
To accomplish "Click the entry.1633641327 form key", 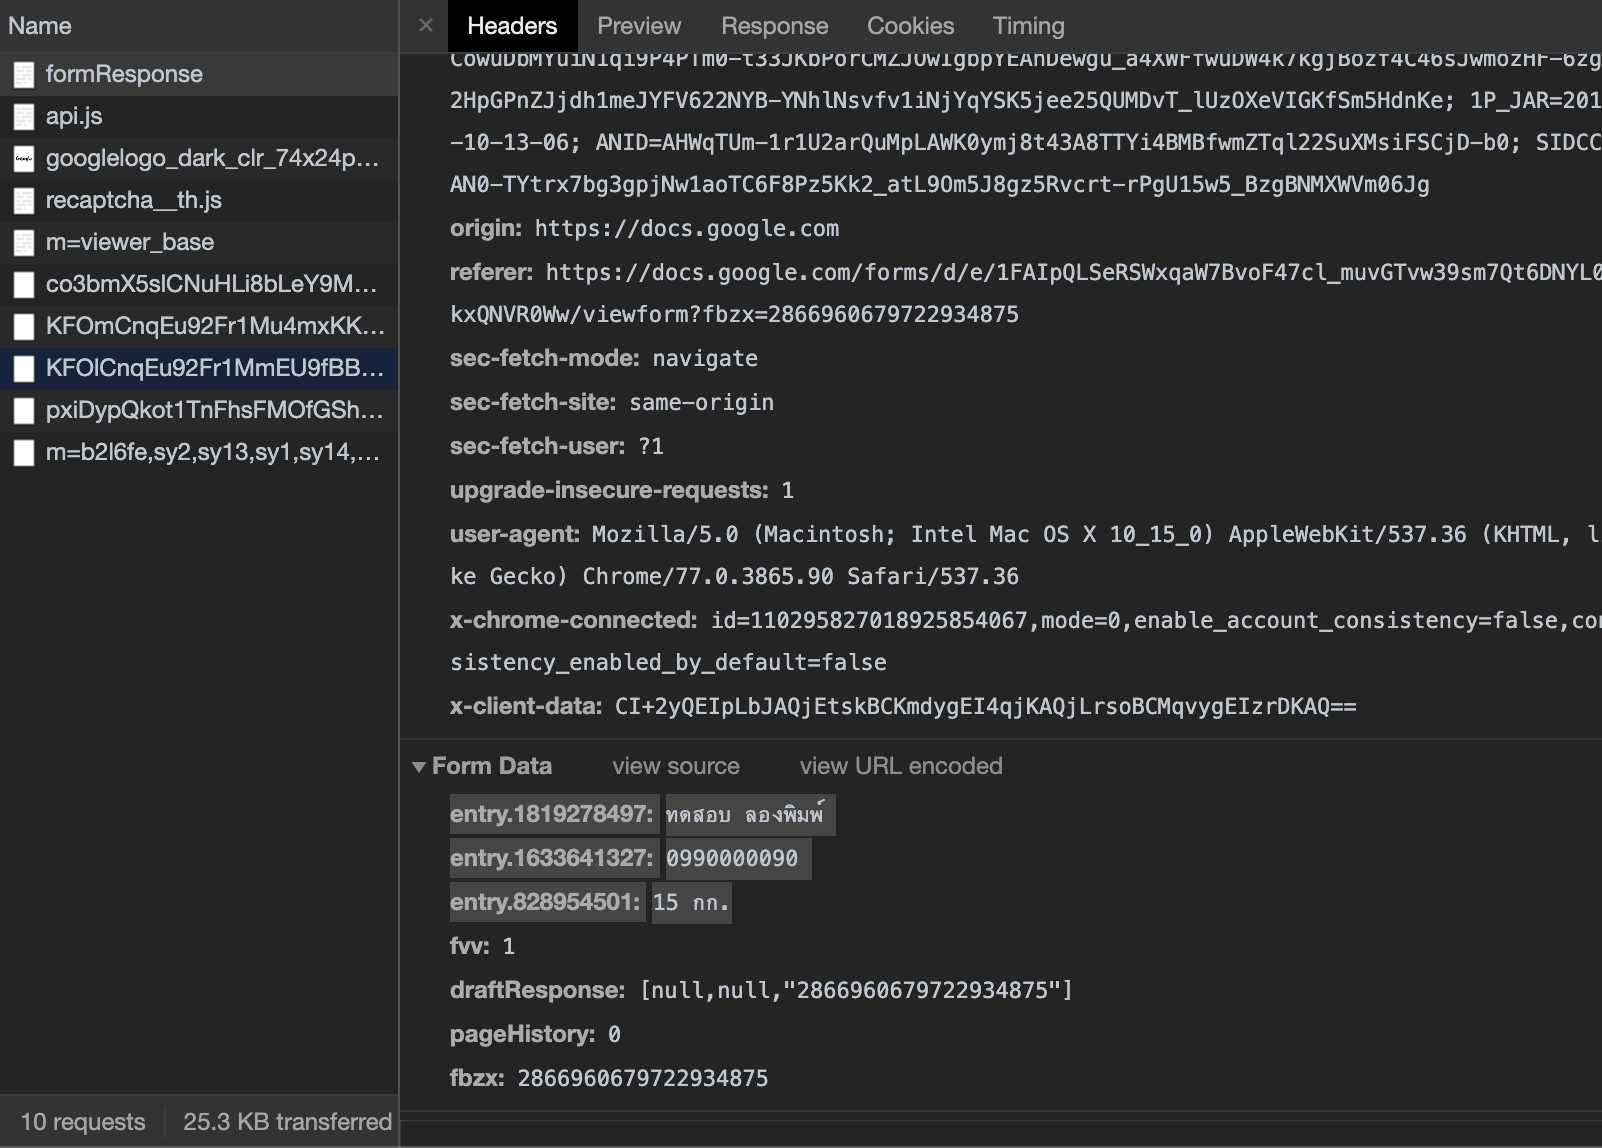I will pos(552,858).
